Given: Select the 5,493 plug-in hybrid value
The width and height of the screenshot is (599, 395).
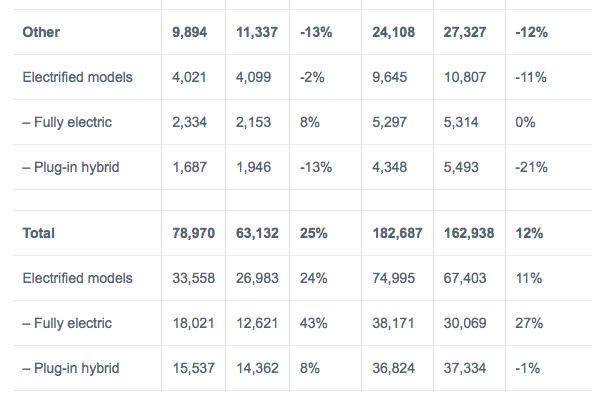Looking at the screenshot, I should point(461,167).
